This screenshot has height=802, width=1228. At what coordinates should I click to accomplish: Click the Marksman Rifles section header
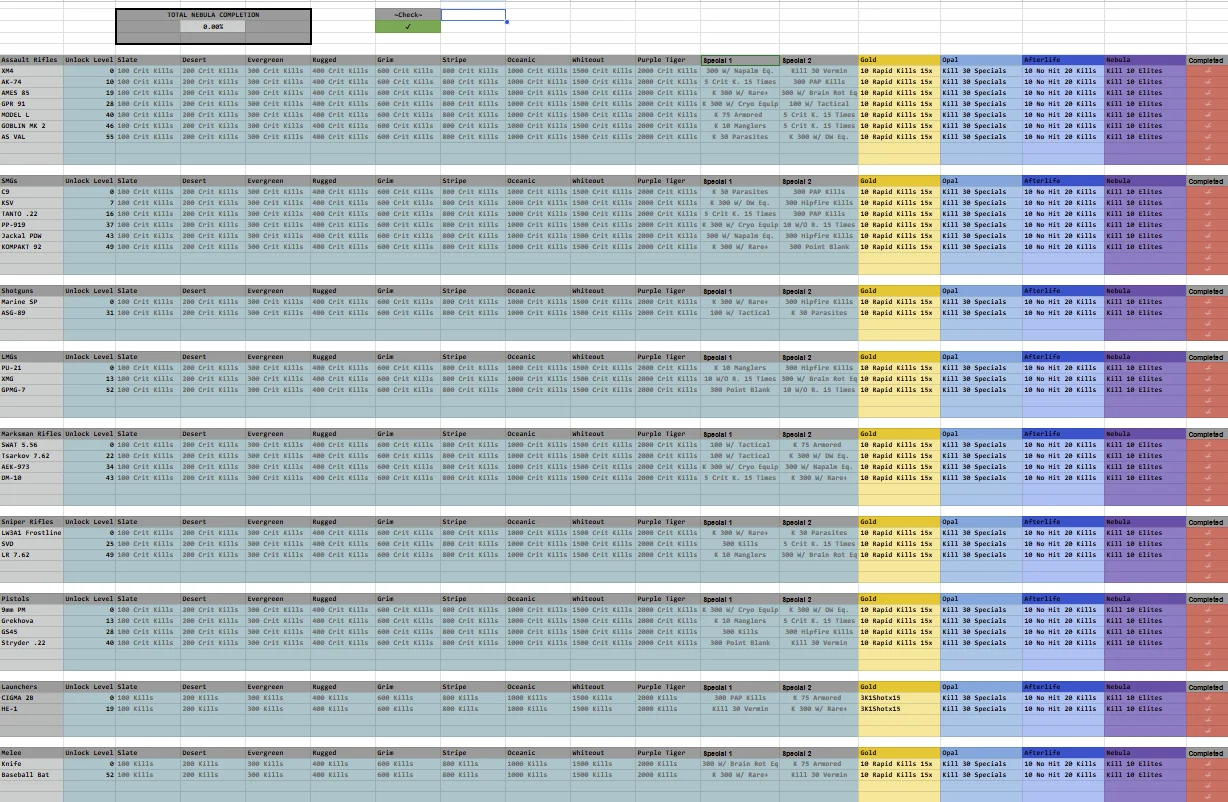pos(31,434)
